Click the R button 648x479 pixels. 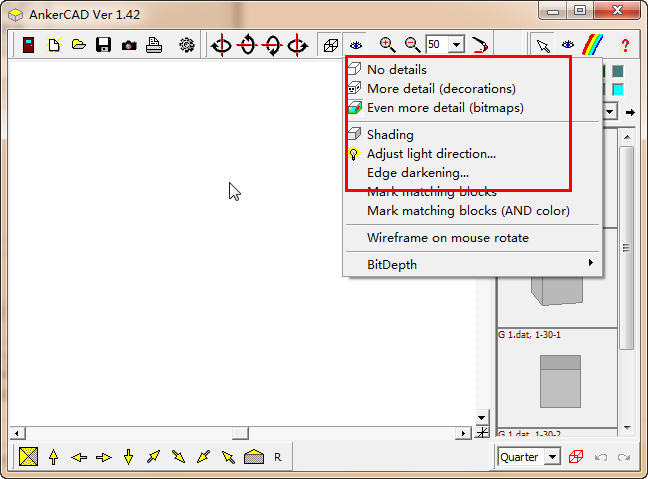278,457
